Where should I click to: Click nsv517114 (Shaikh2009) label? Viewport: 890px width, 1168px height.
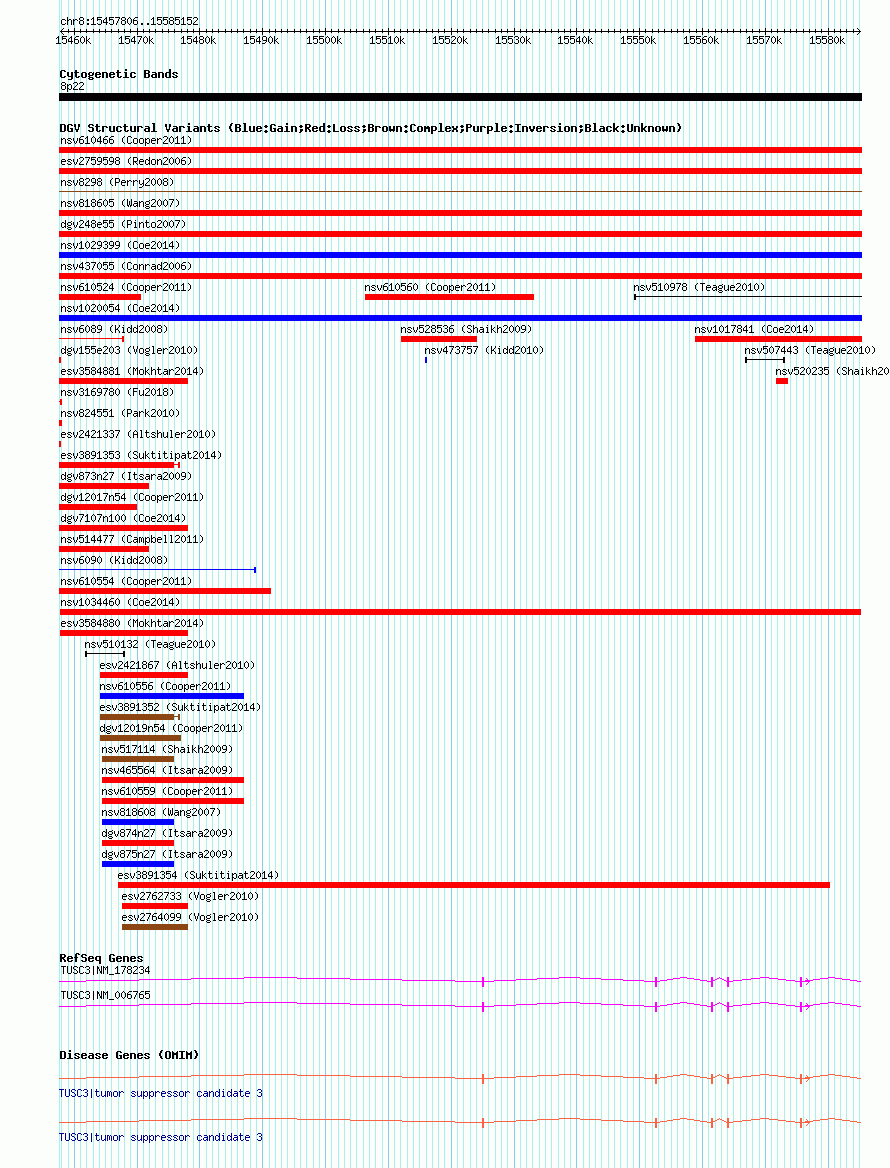pyautogui.click(x=167, y=749)
